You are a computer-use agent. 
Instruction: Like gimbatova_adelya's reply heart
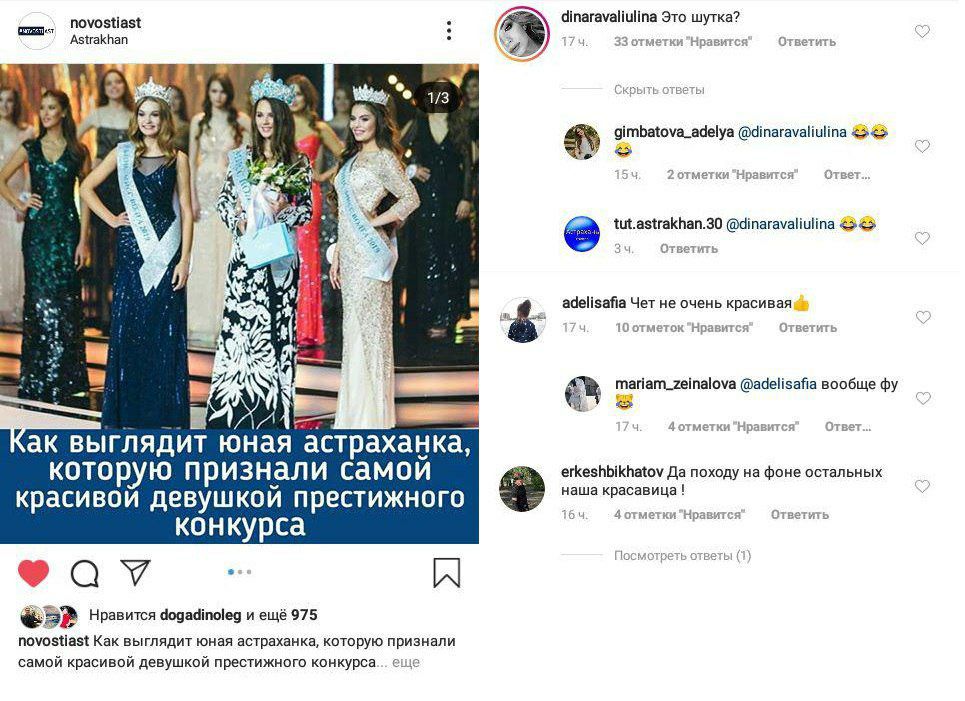tap(922, 146)
